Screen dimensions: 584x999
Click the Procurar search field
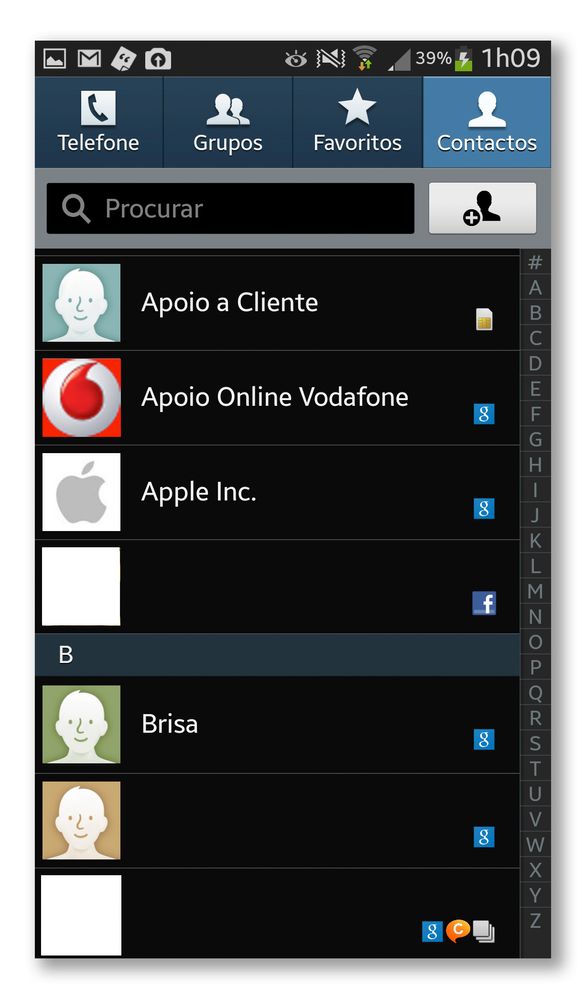[x=231, y=208]
